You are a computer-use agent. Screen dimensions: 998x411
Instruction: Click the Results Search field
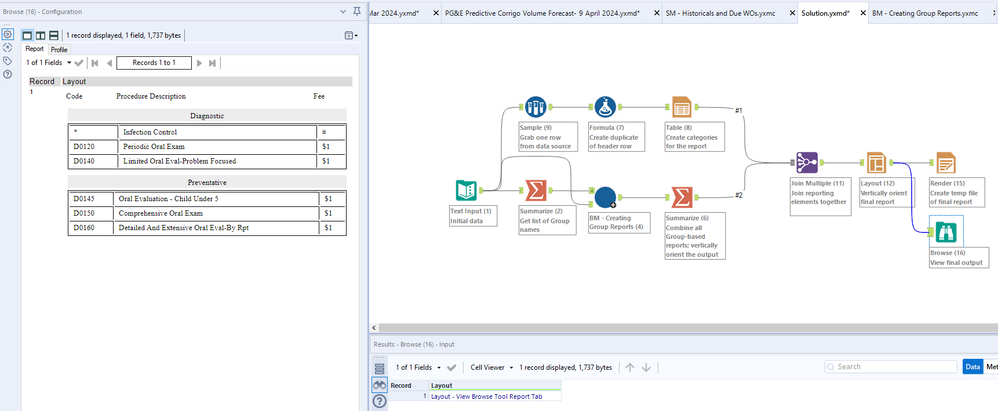click(x=891, y=366)
